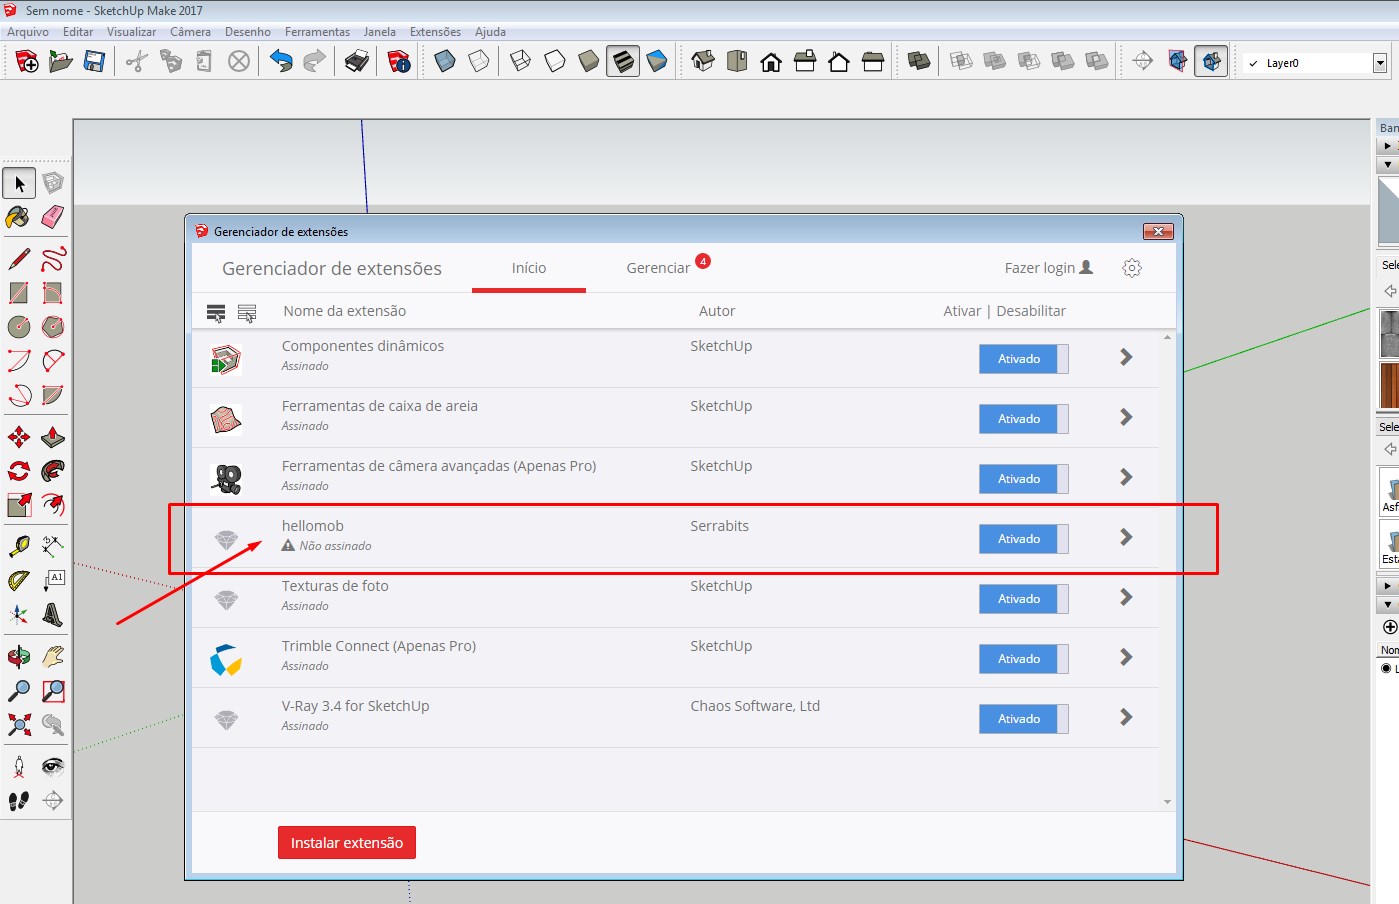
Task: Toggle Texturas de foto Ativado switch
Action: click(1024, 599)
